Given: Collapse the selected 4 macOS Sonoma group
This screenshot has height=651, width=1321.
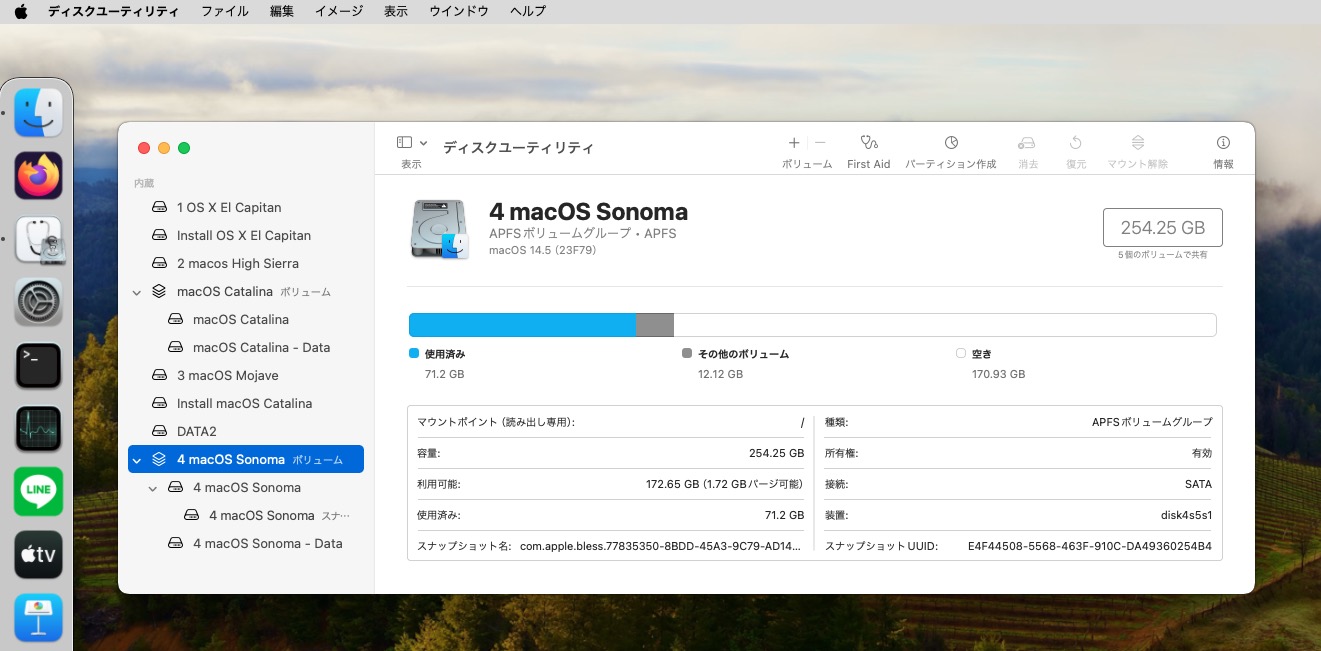Looking at the screenshot, I should click(137, 460).
